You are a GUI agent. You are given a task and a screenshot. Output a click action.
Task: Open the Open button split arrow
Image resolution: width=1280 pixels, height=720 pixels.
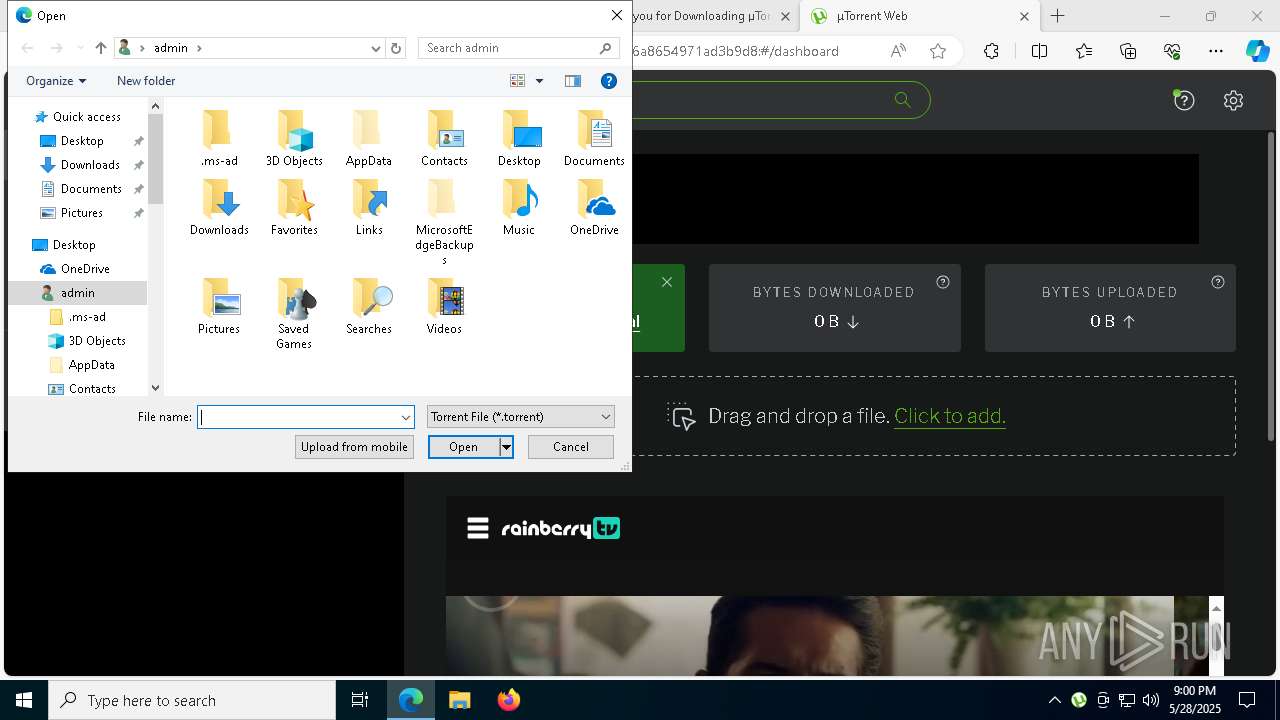pyautogui.click(x=507, y=447)
